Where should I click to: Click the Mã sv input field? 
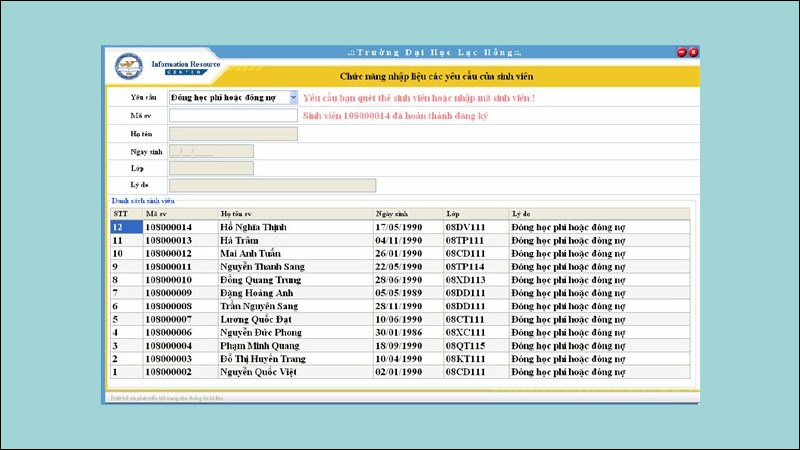tap(233, 116)
